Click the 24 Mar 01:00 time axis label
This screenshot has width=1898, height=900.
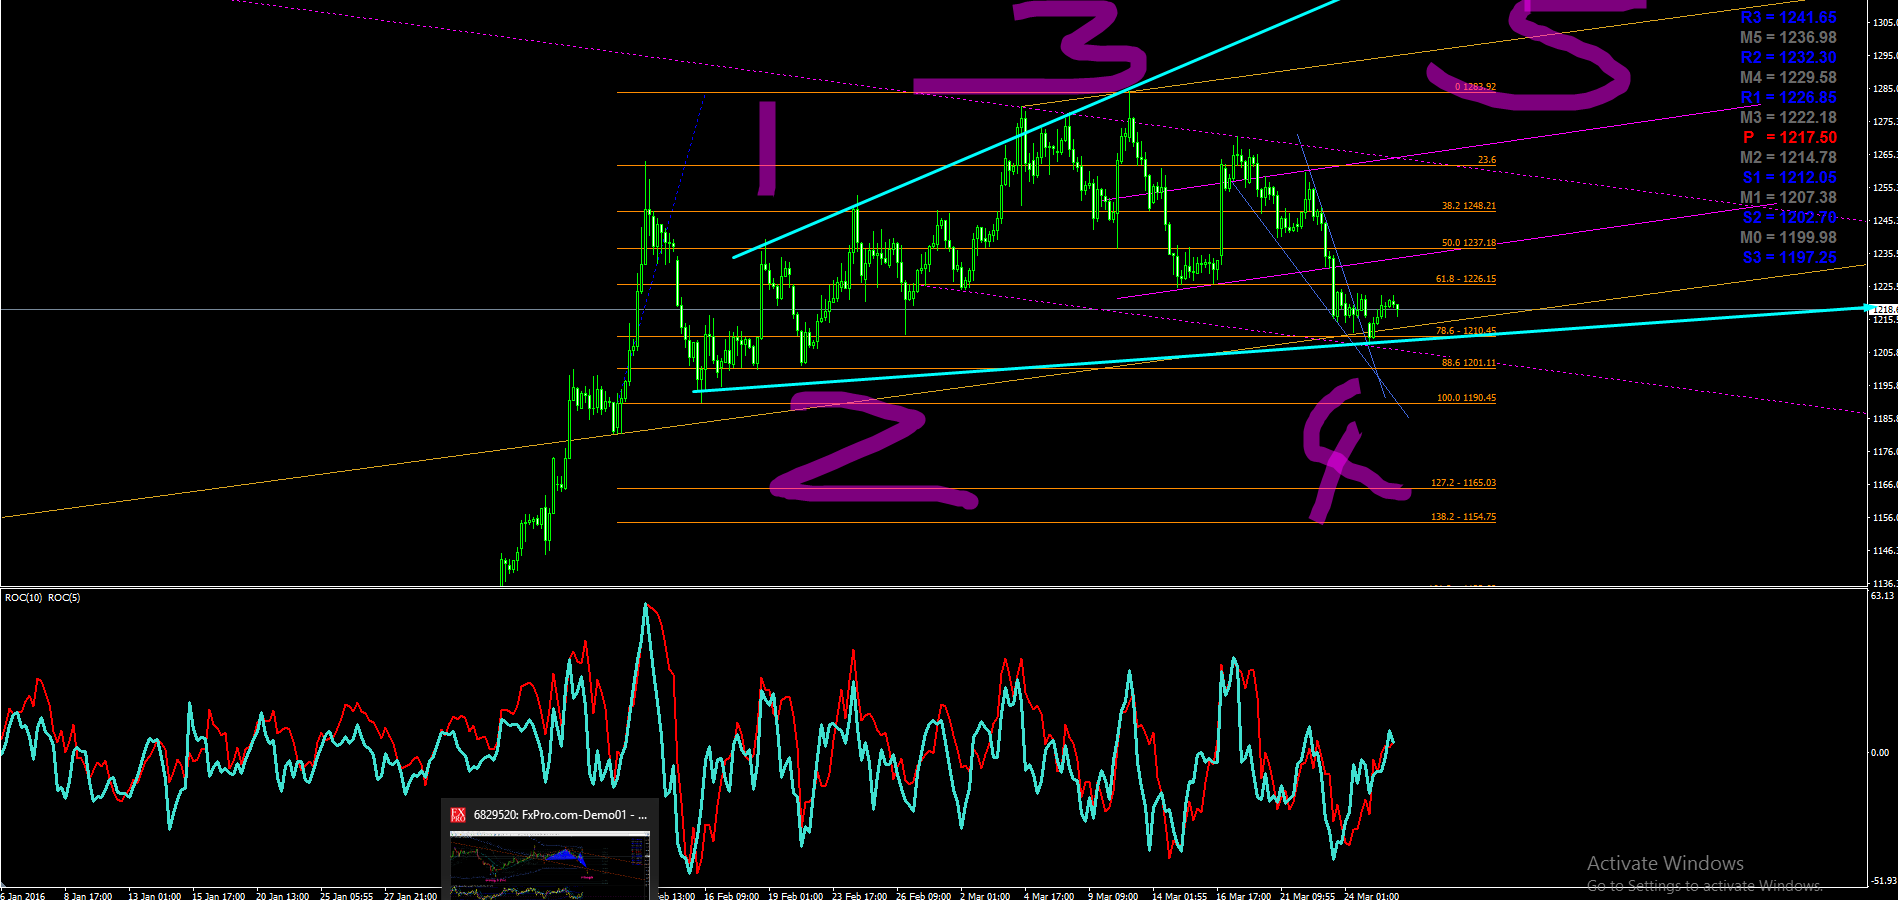point(1371,895)
